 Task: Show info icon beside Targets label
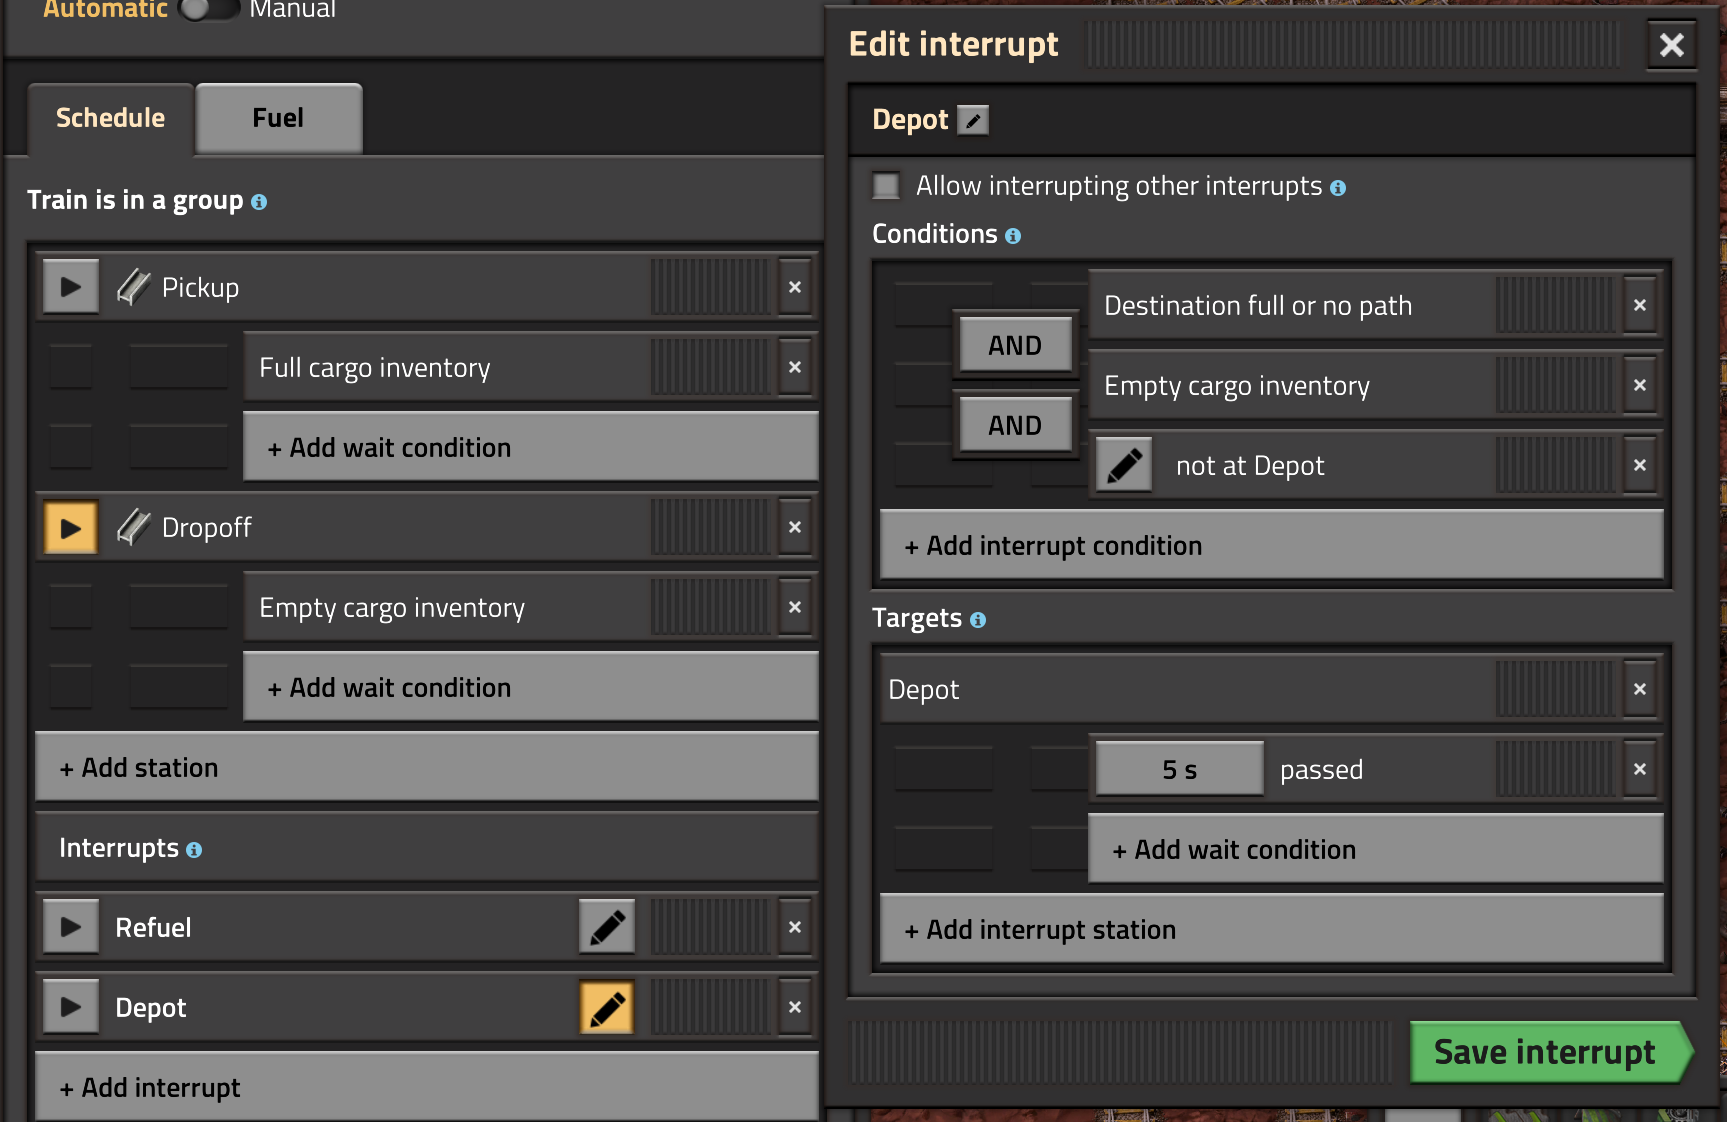pos(978,620)
